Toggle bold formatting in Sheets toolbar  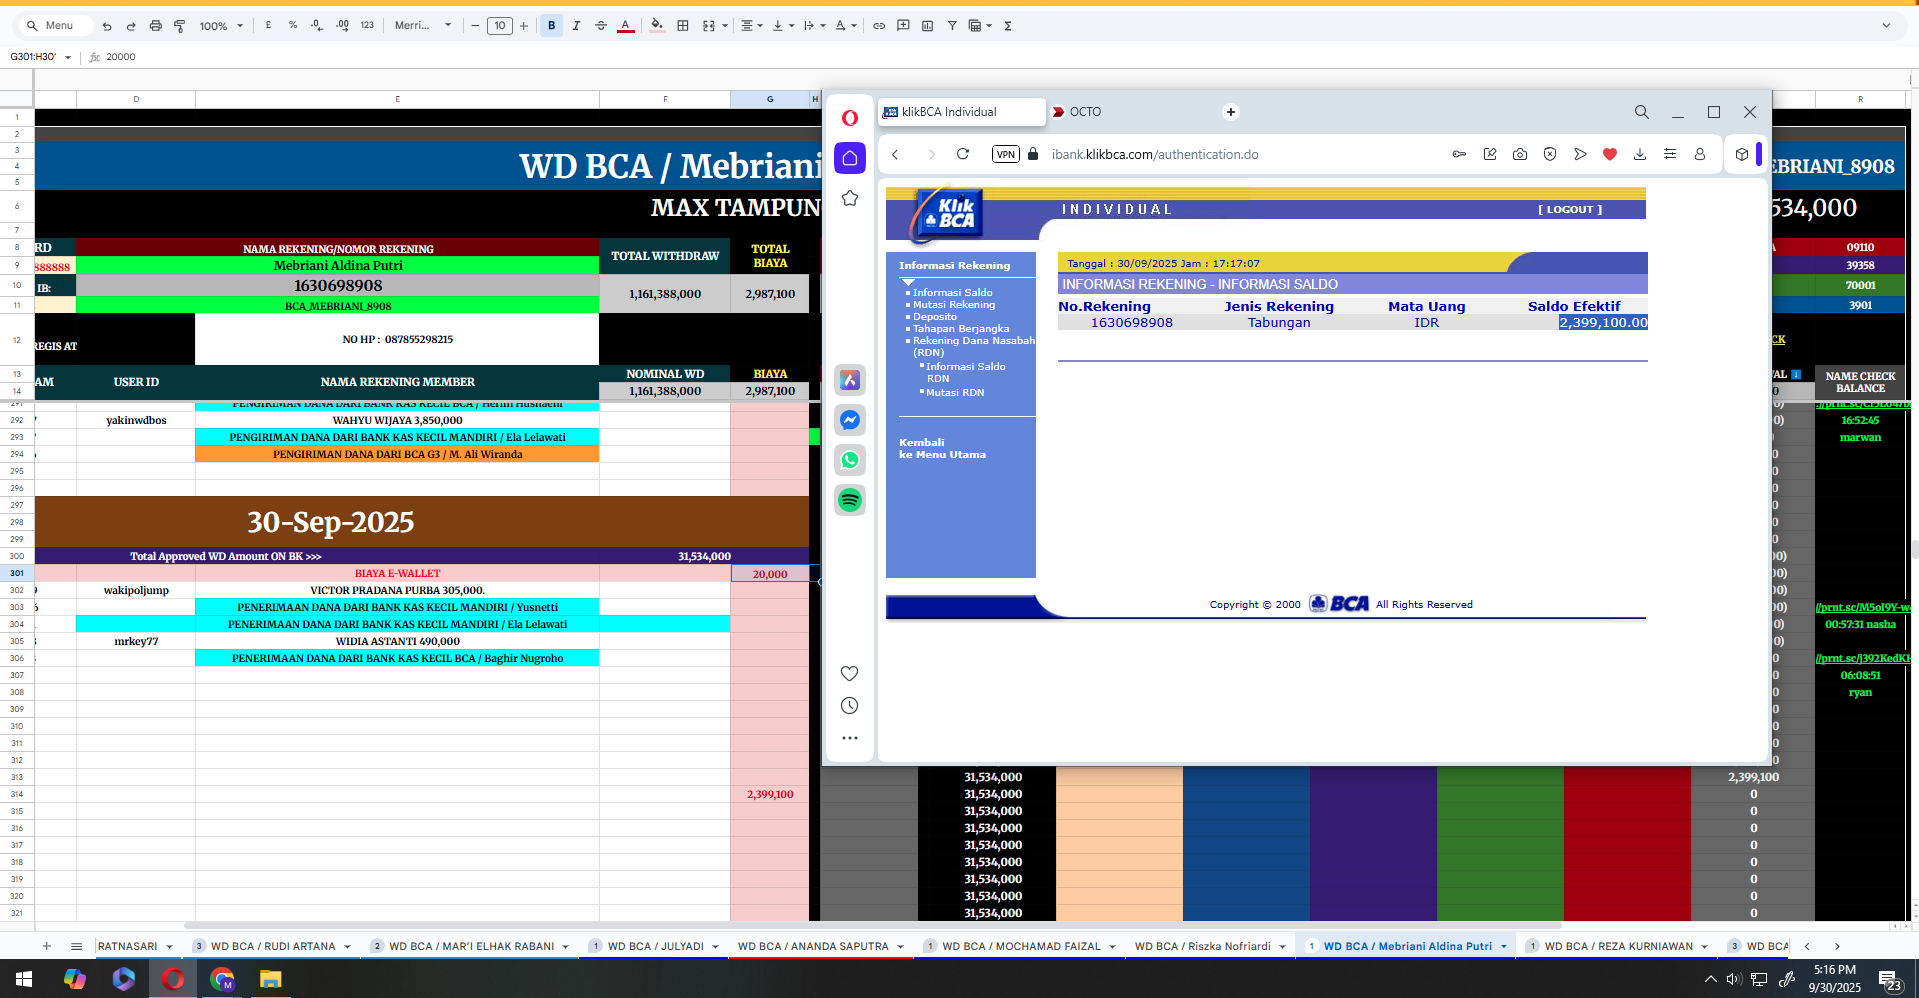(x=551, y=26)
